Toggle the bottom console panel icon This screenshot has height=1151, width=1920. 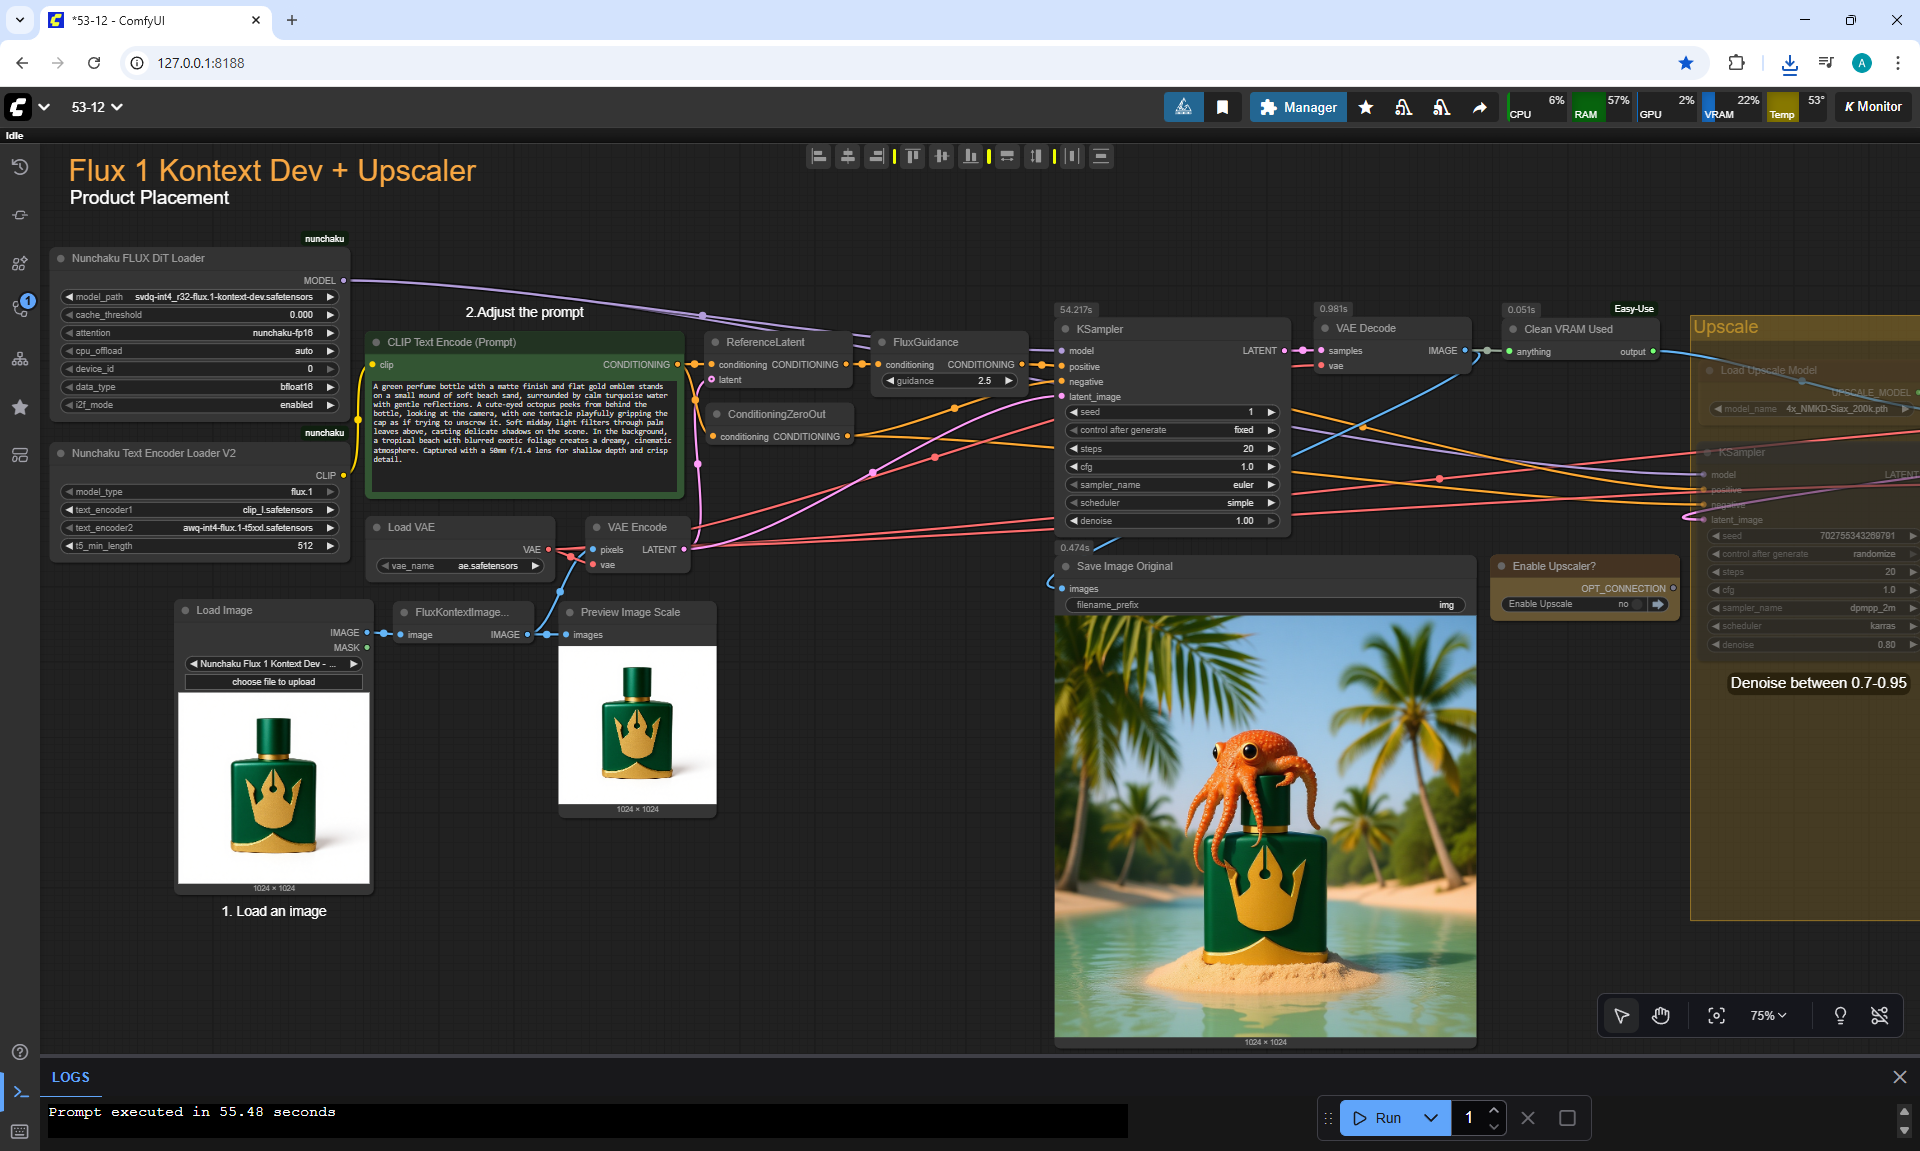(20, 1092)
